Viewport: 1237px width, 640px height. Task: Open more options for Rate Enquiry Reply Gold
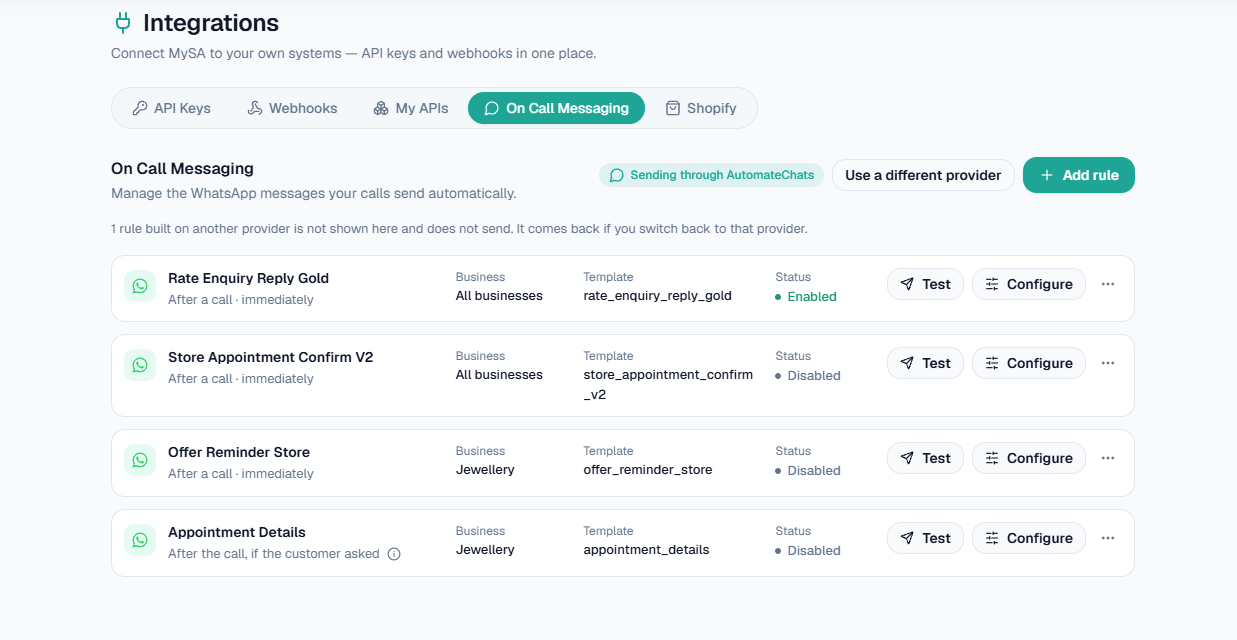(1108, 284)
